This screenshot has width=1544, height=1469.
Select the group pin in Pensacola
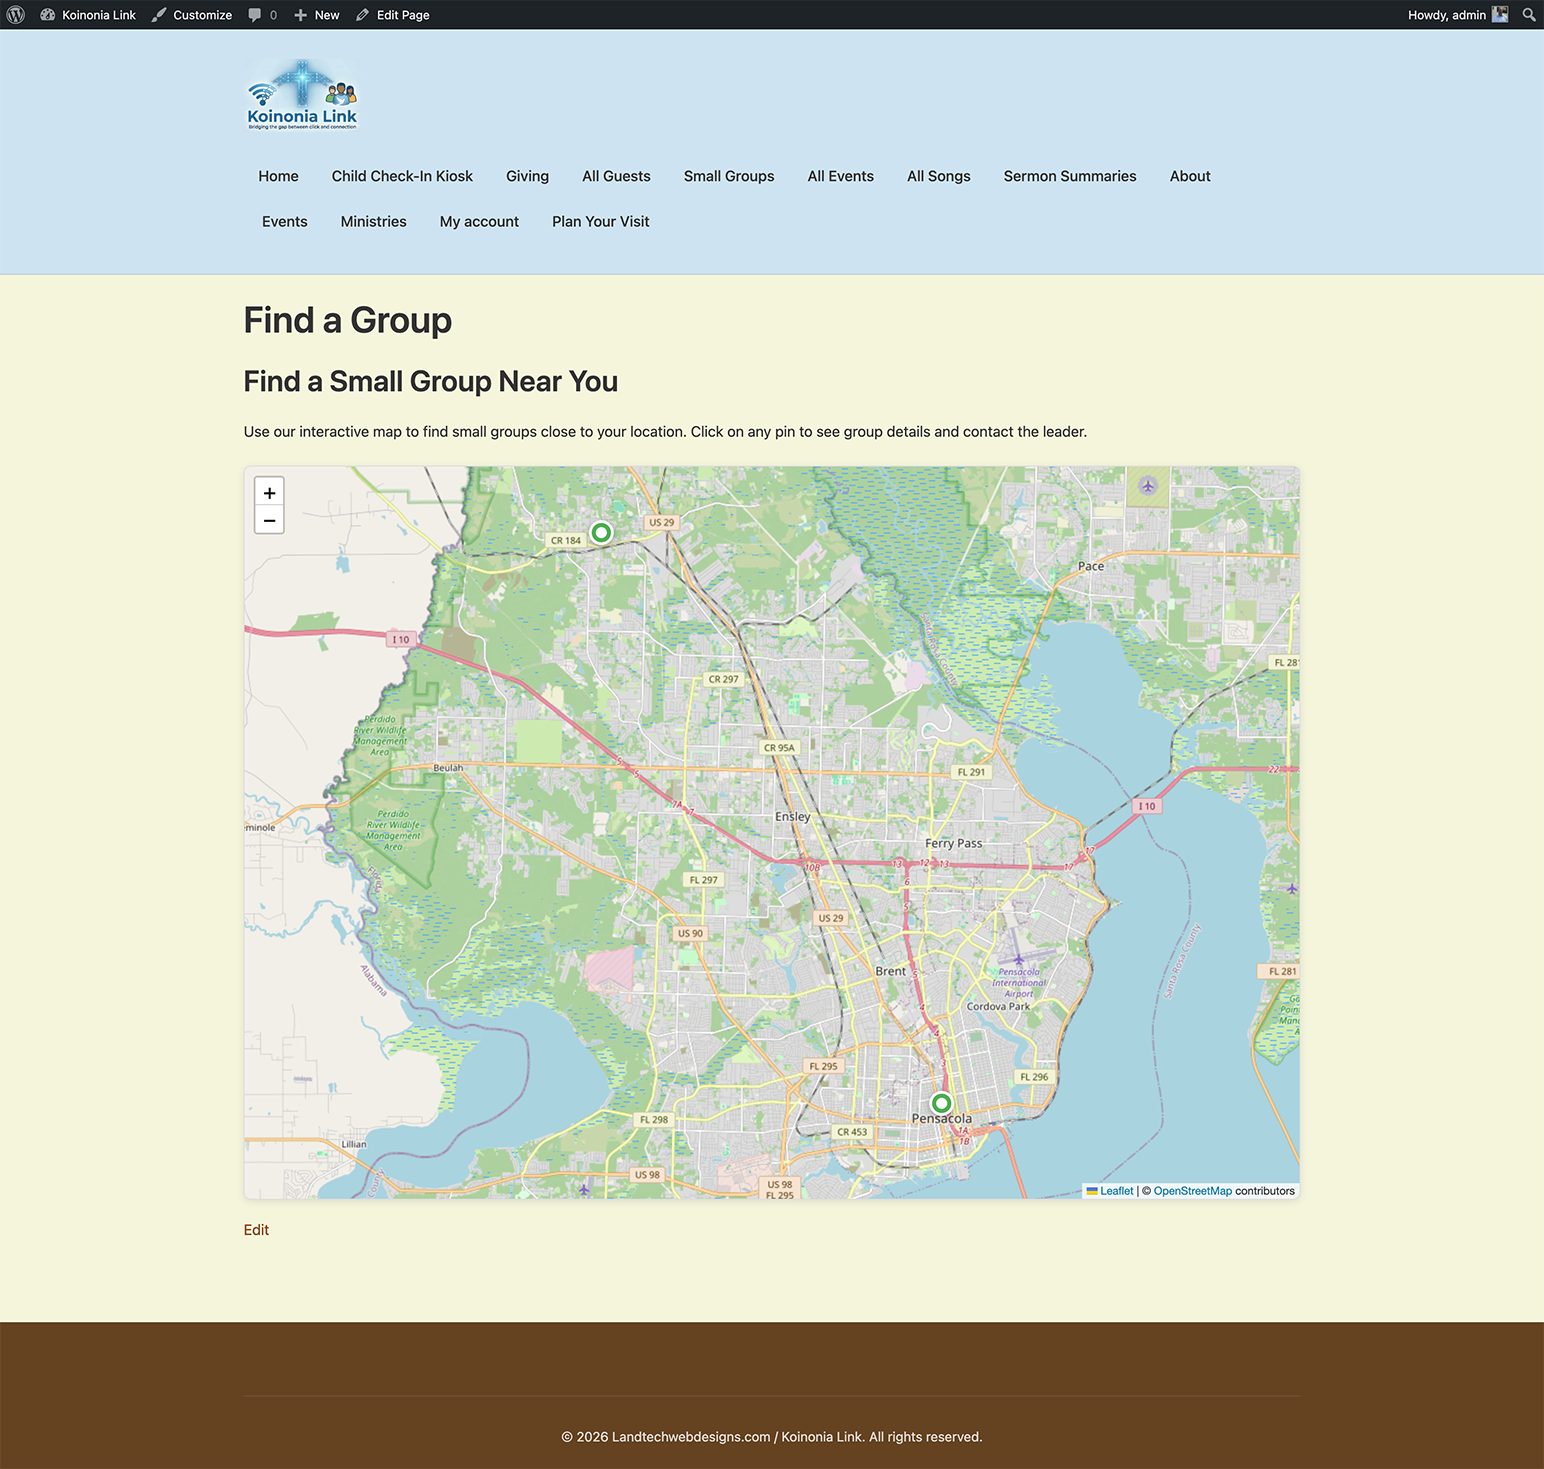(x=941, y=1103)
